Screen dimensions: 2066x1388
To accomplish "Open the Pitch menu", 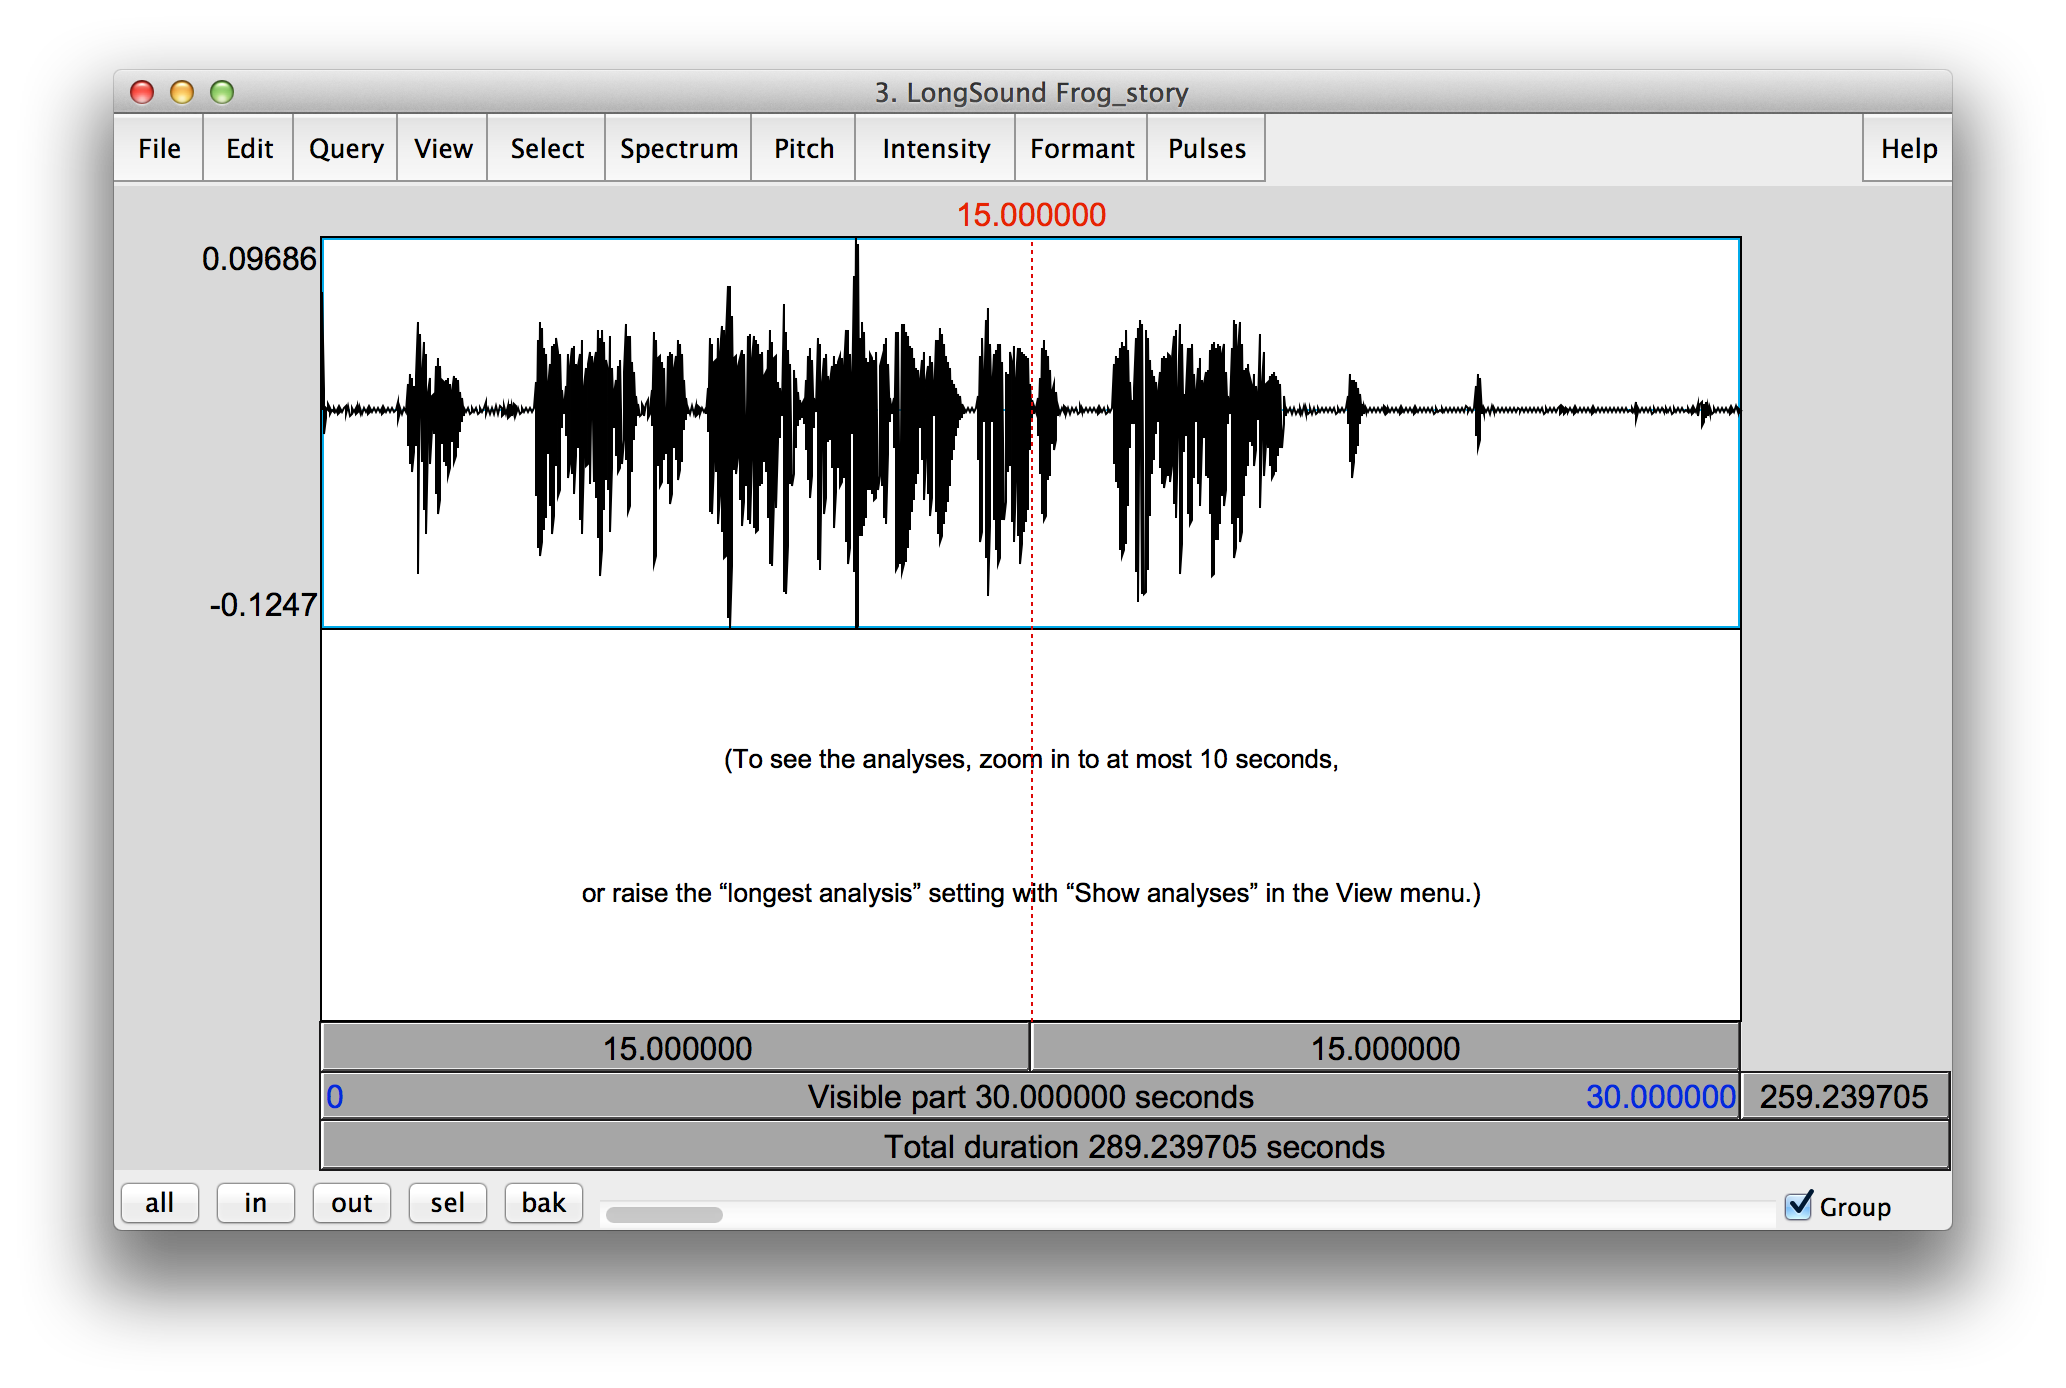I will pyautogui.click(x=804, y=148).
